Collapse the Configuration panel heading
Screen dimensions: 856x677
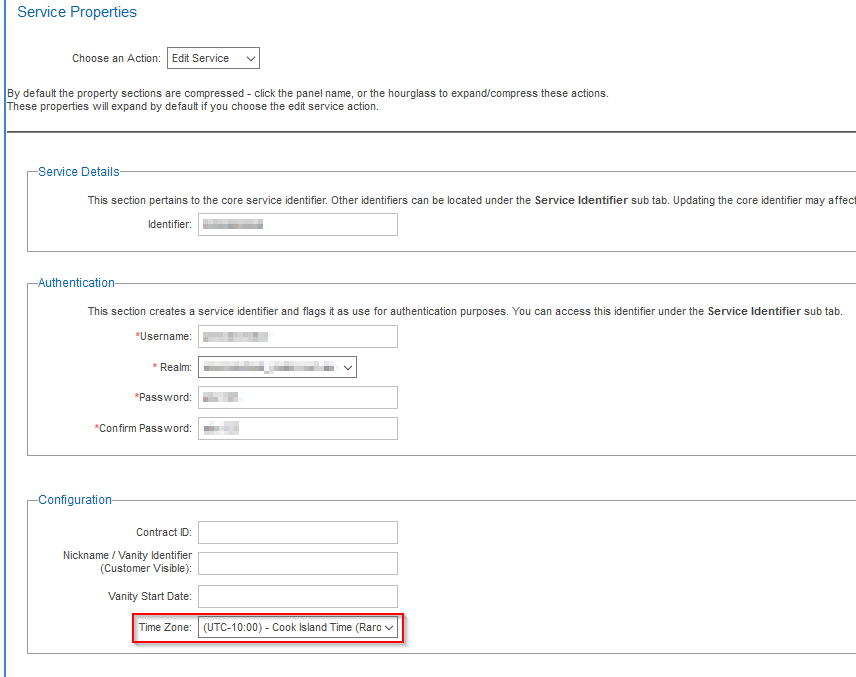(75, 500)
